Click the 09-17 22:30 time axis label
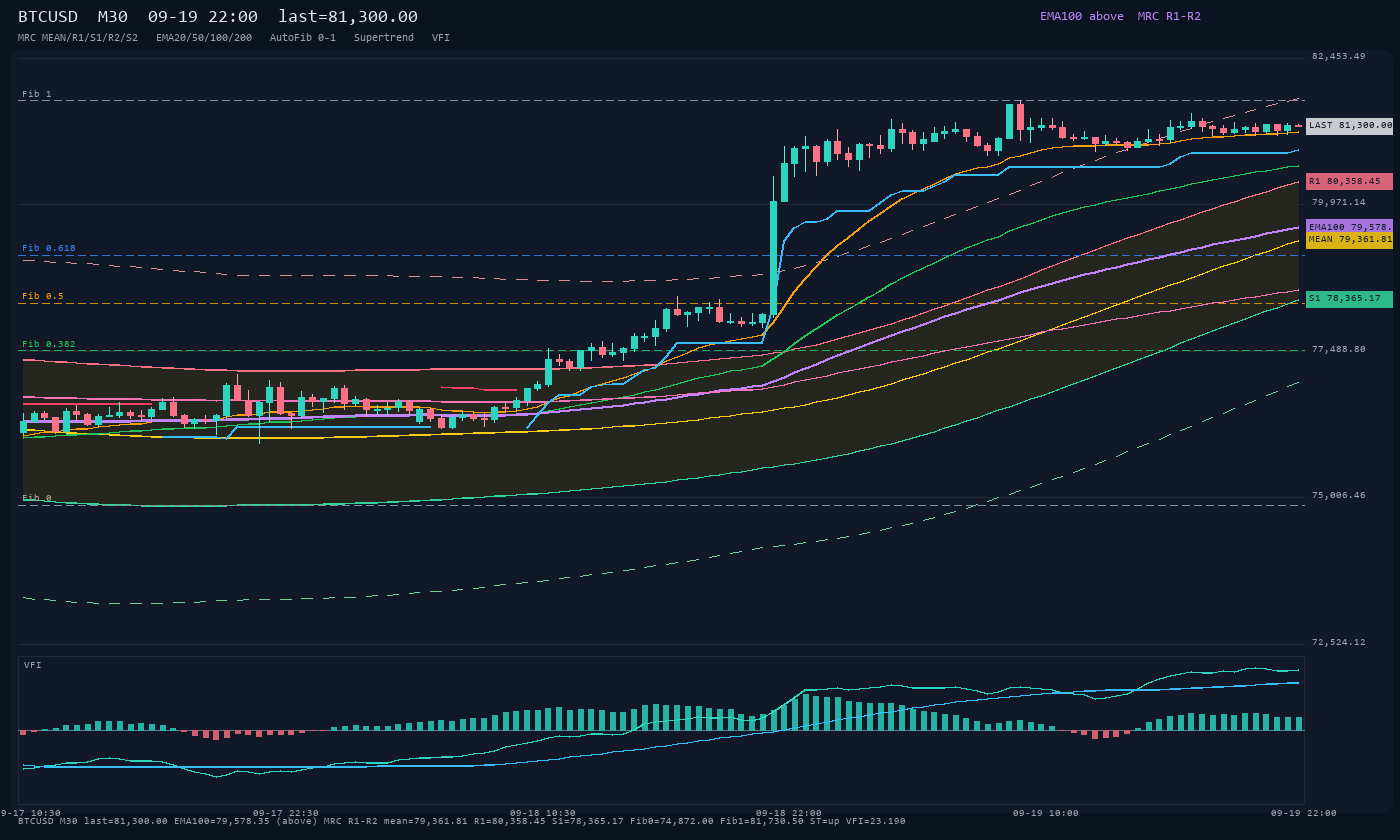 point(286,813)
